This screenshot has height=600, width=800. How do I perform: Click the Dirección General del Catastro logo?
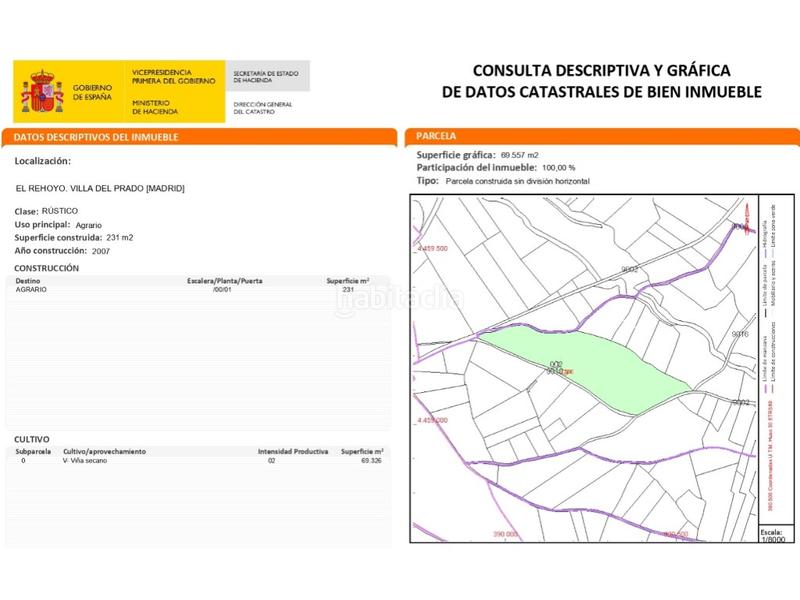[x=263, y=107]
